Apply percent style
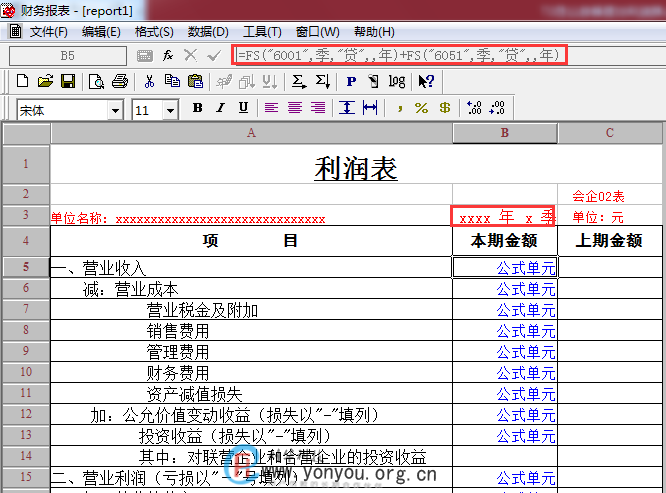This screenshot has width=666, height=493. [x=421, y=107]
